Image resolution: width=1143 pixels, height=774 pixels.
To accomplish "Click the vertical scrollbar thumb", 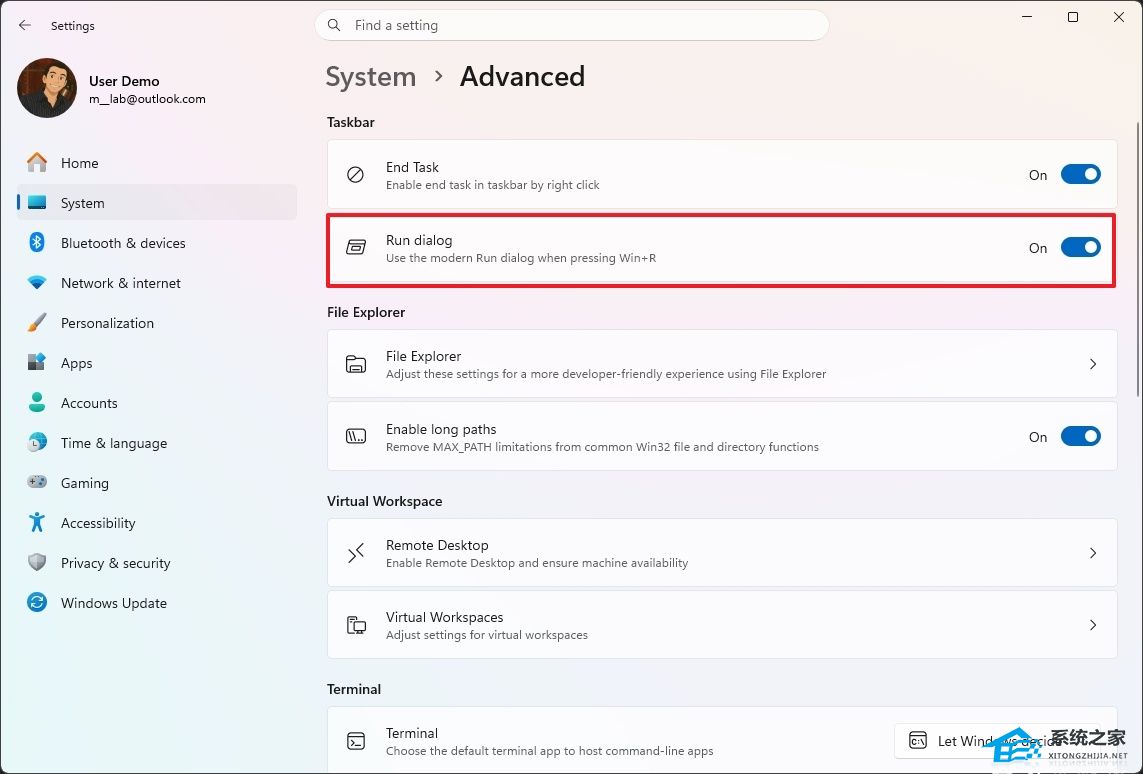I will (x=1138, y=259).
